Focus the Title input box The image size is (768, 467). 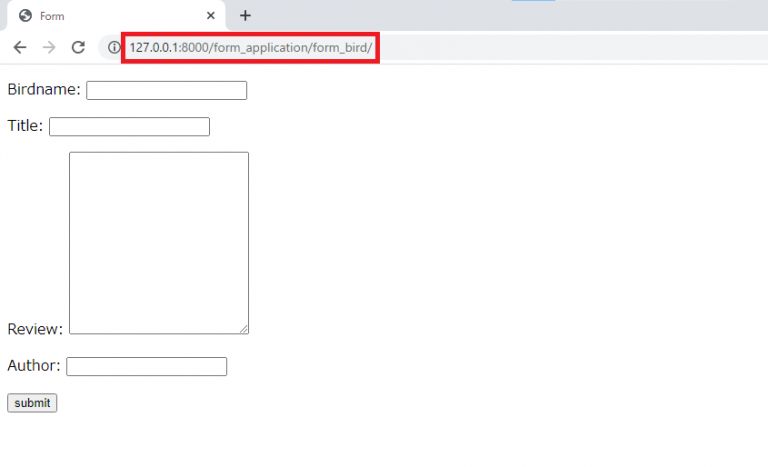pos(129,127)
